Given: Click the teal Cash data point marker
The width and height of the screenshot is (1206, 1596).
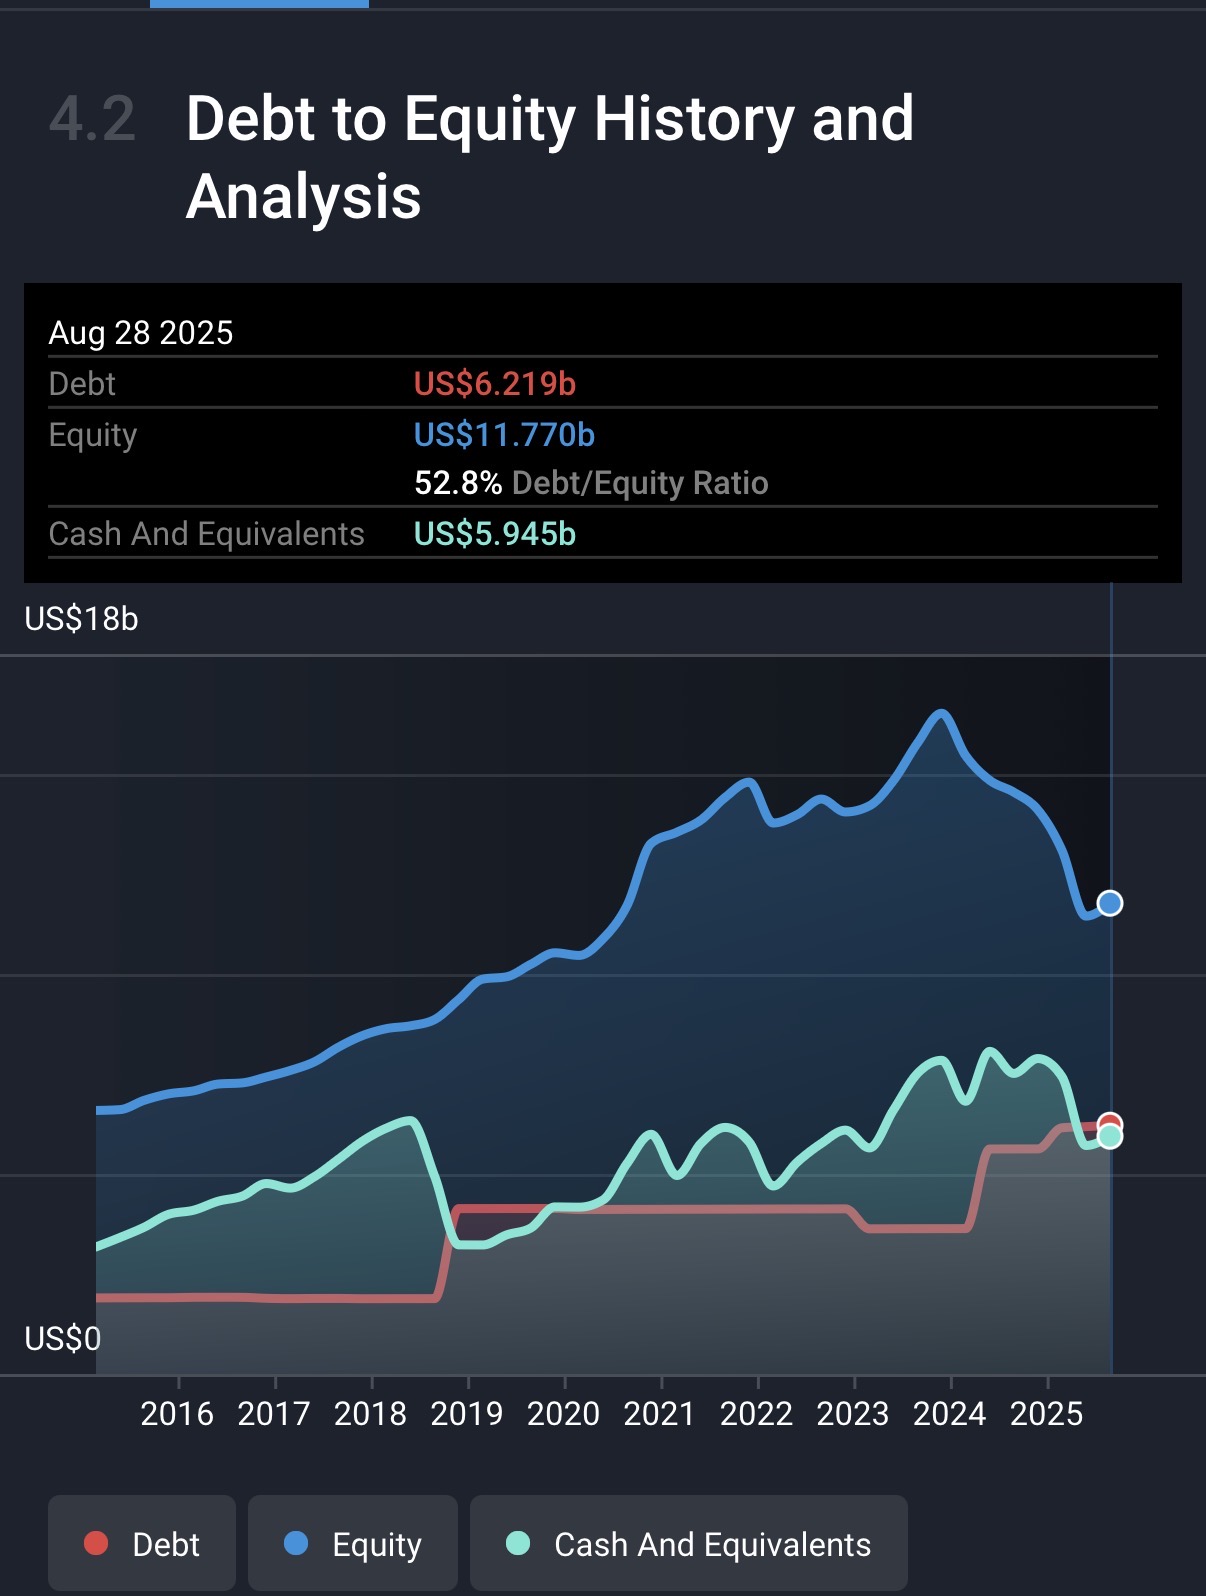Looking at the screenshot, I should [x=1110, y=1138].
